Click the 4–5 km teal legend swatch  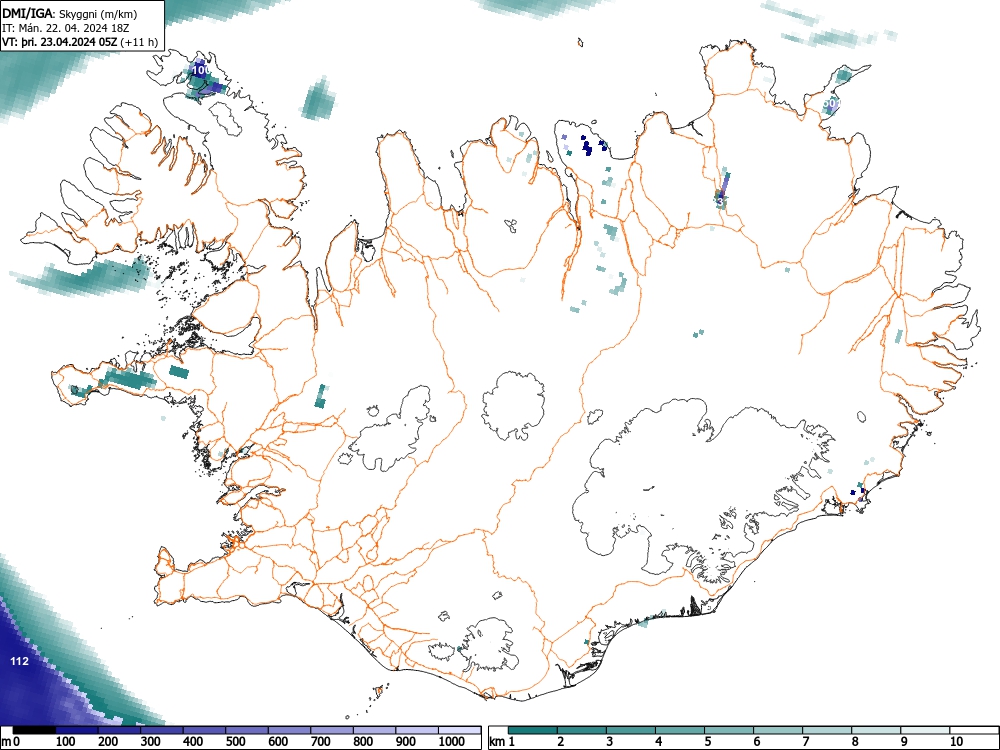680,730
